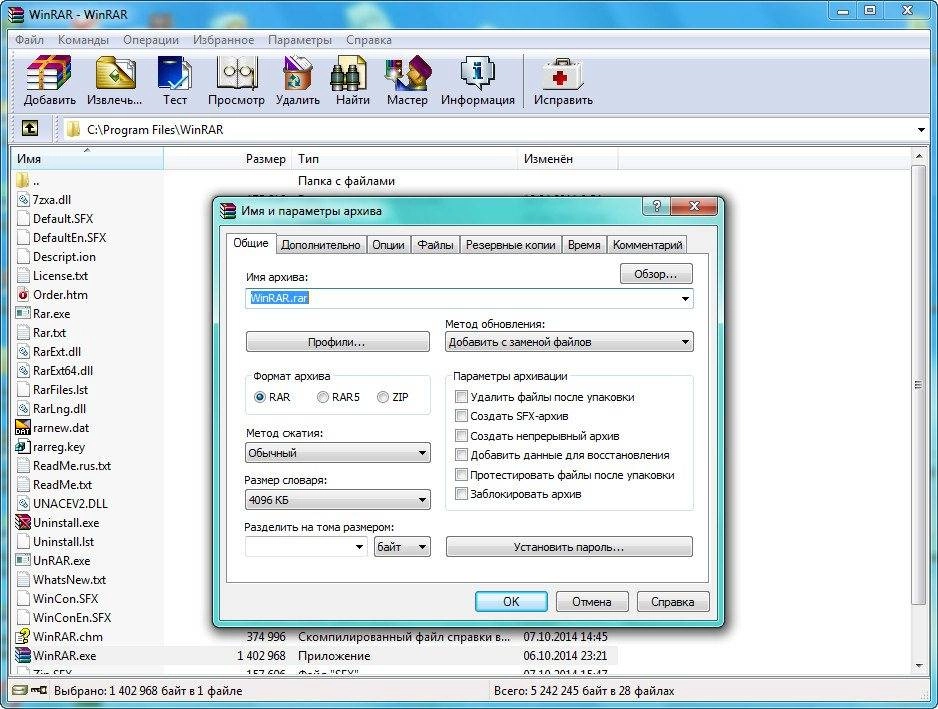Click the parent folder '..' icon

point(23,180)
